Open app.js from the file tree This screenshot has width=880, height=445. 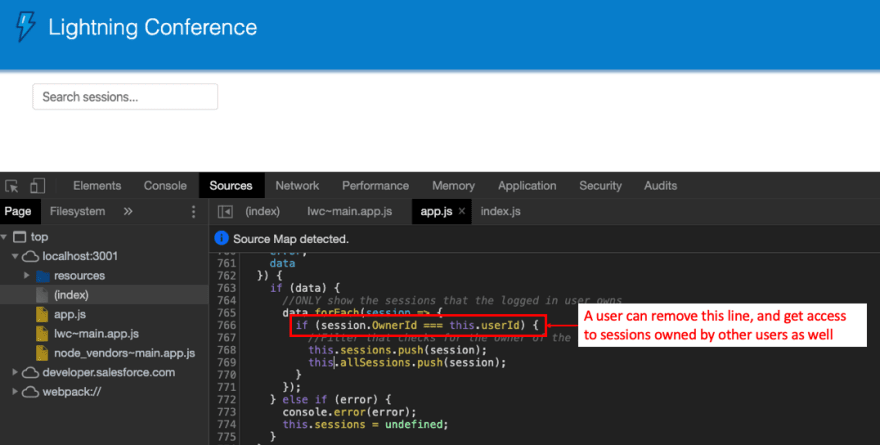[70, 314]
